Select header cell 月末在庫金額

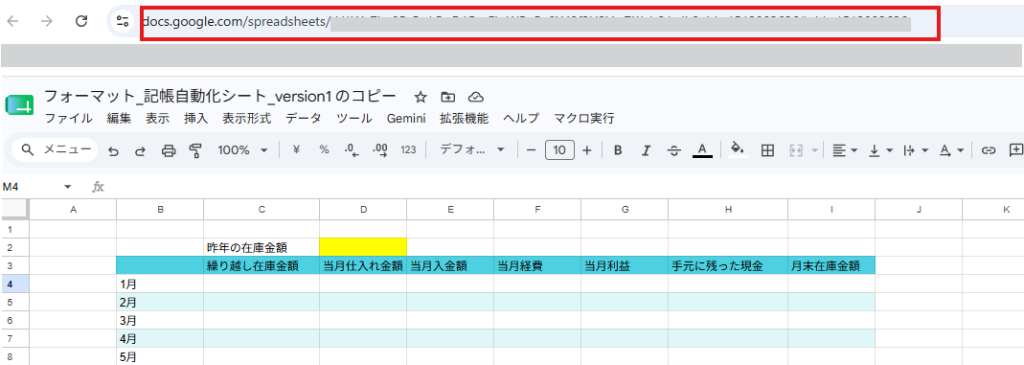click(831, 266)
